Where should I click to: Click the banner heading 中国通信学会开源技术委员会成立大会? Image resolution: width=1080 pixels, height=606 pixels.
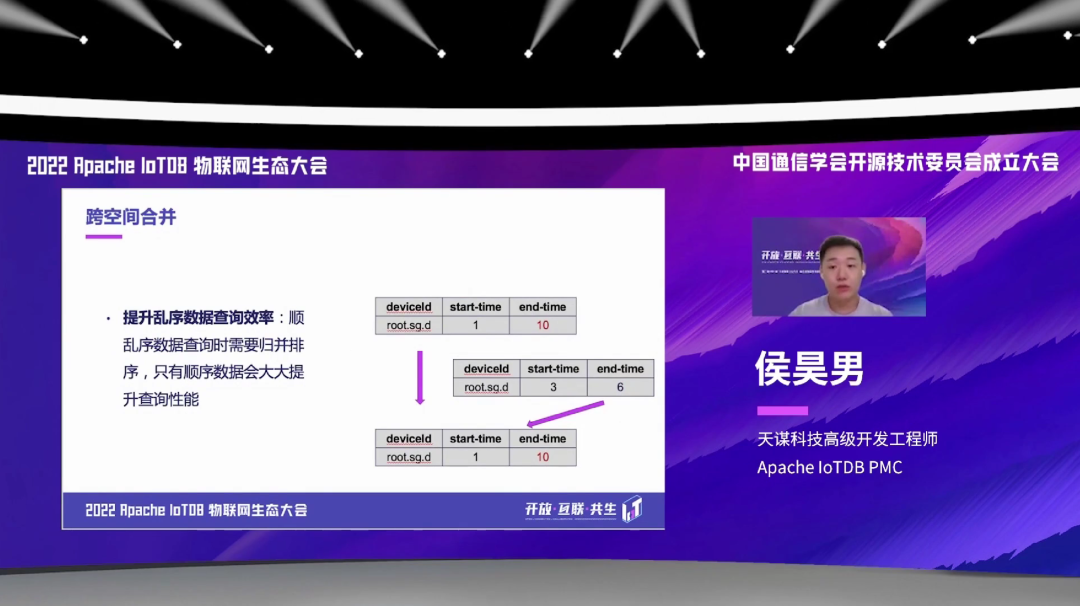[x=895, y=163]
